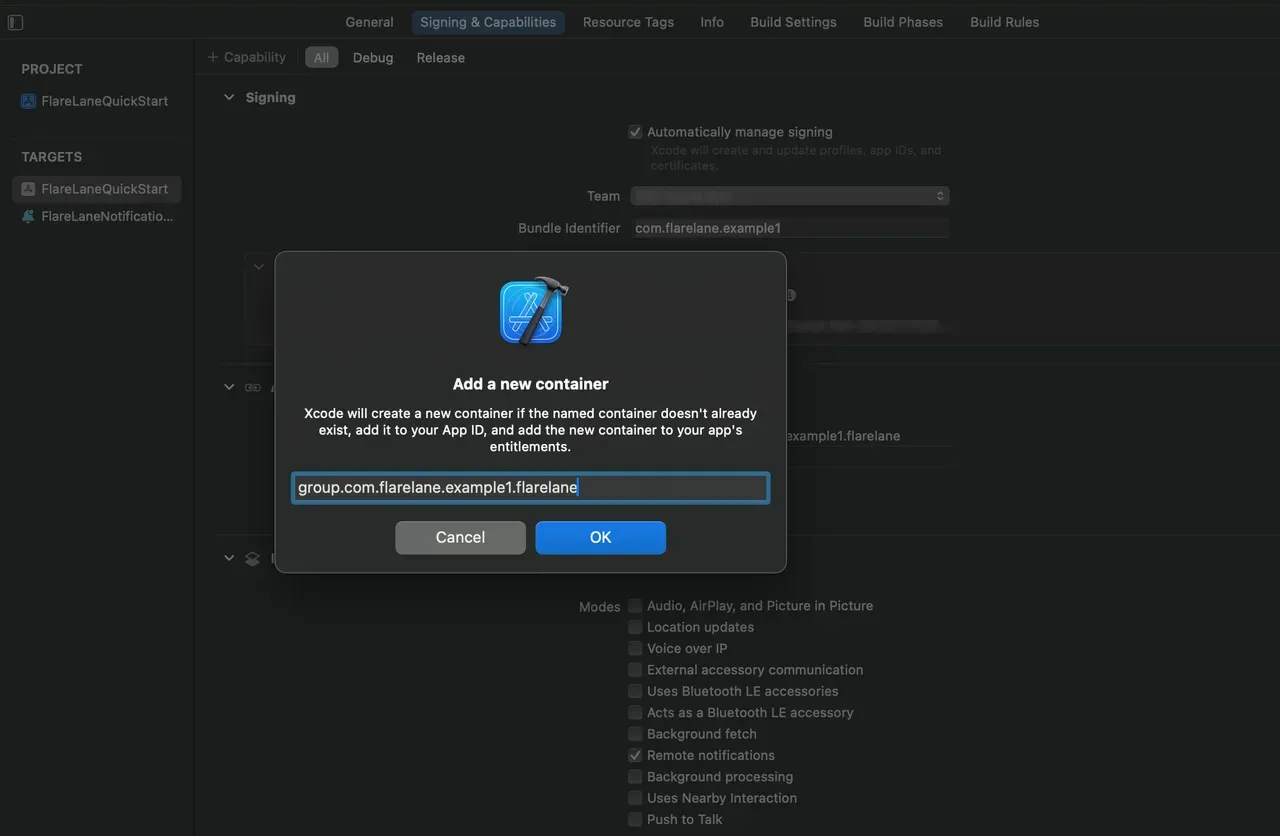Open the Build Phases tab
The height and width of the screenshot is (836, 1280).
click(x=903, y=22)
